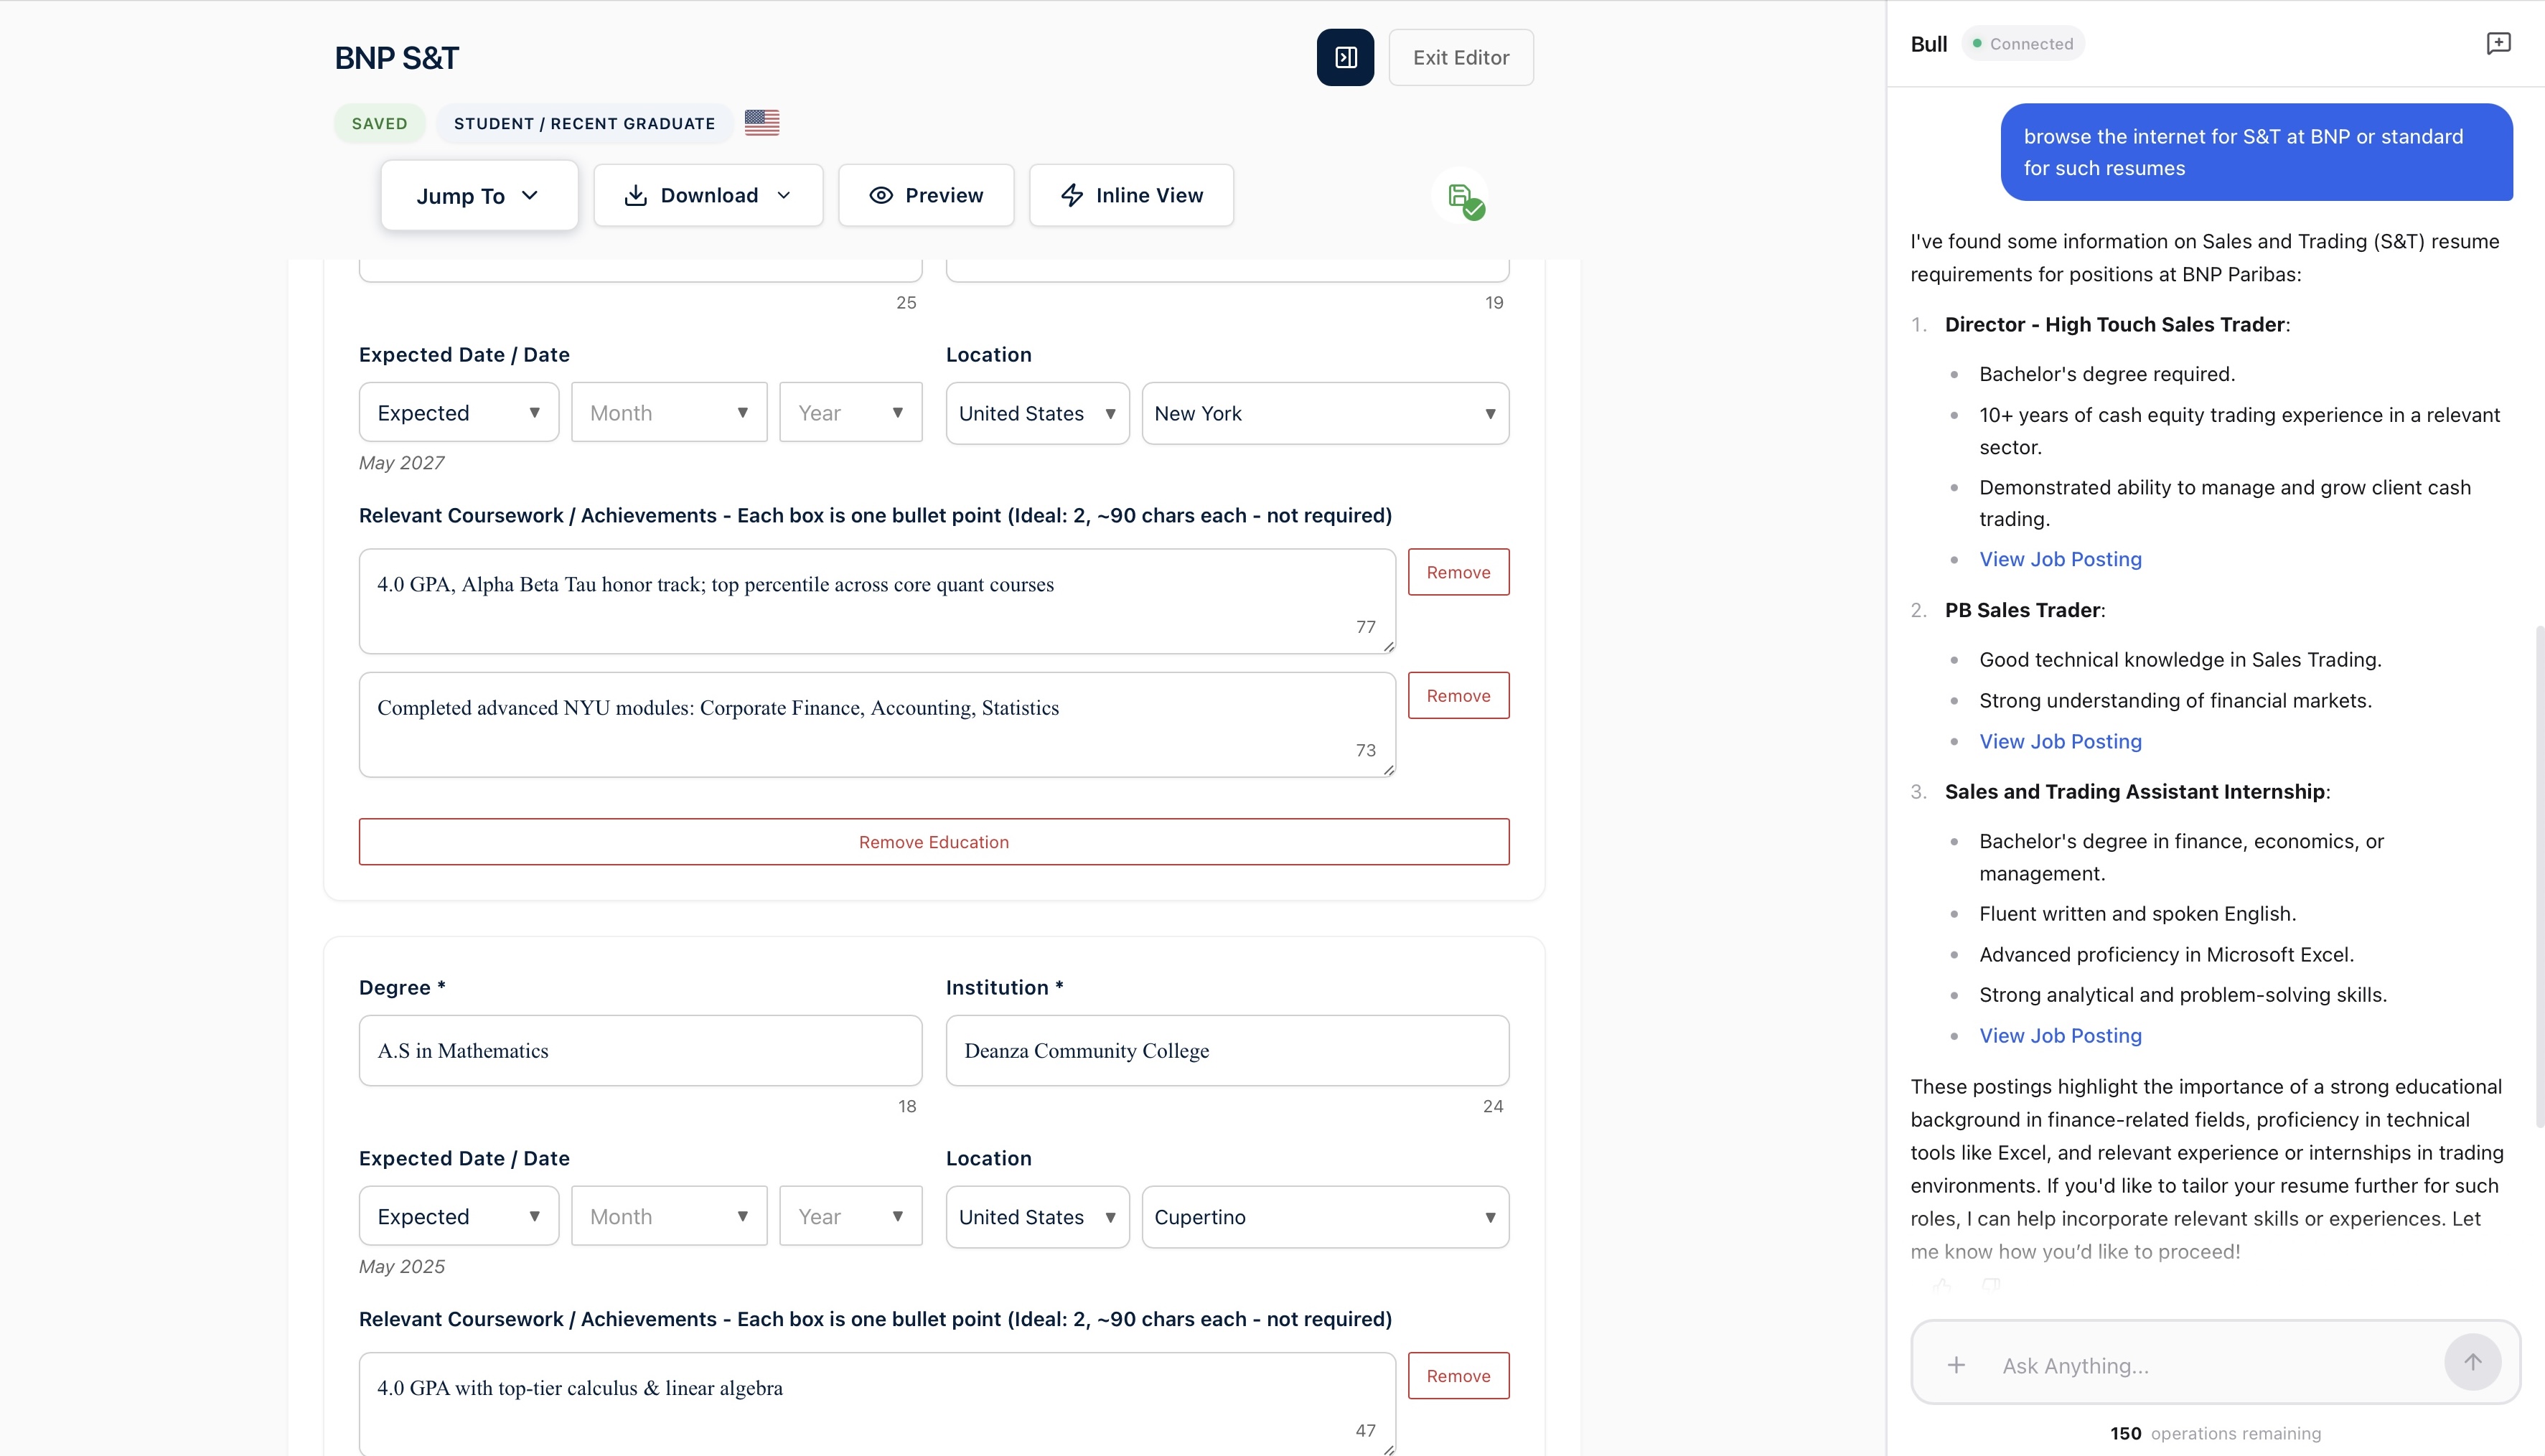Click the US flag icon
Screen dimensions: 2545x1456
click(761, 123)
